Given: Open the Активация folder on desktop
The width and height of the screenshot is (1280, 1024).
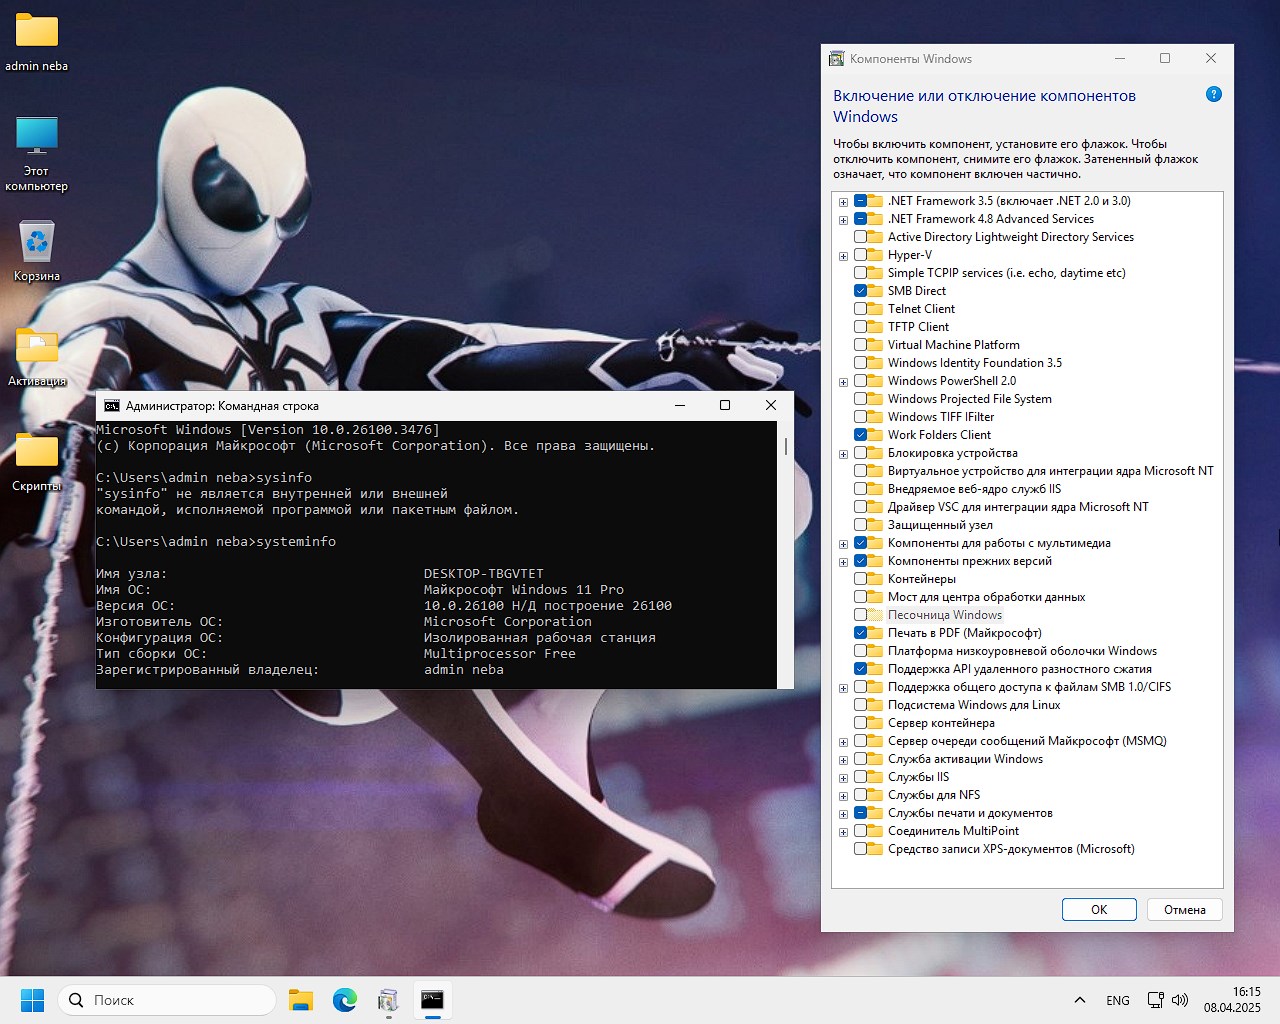Looking at the screenshot, I should [x=37, y=347].
